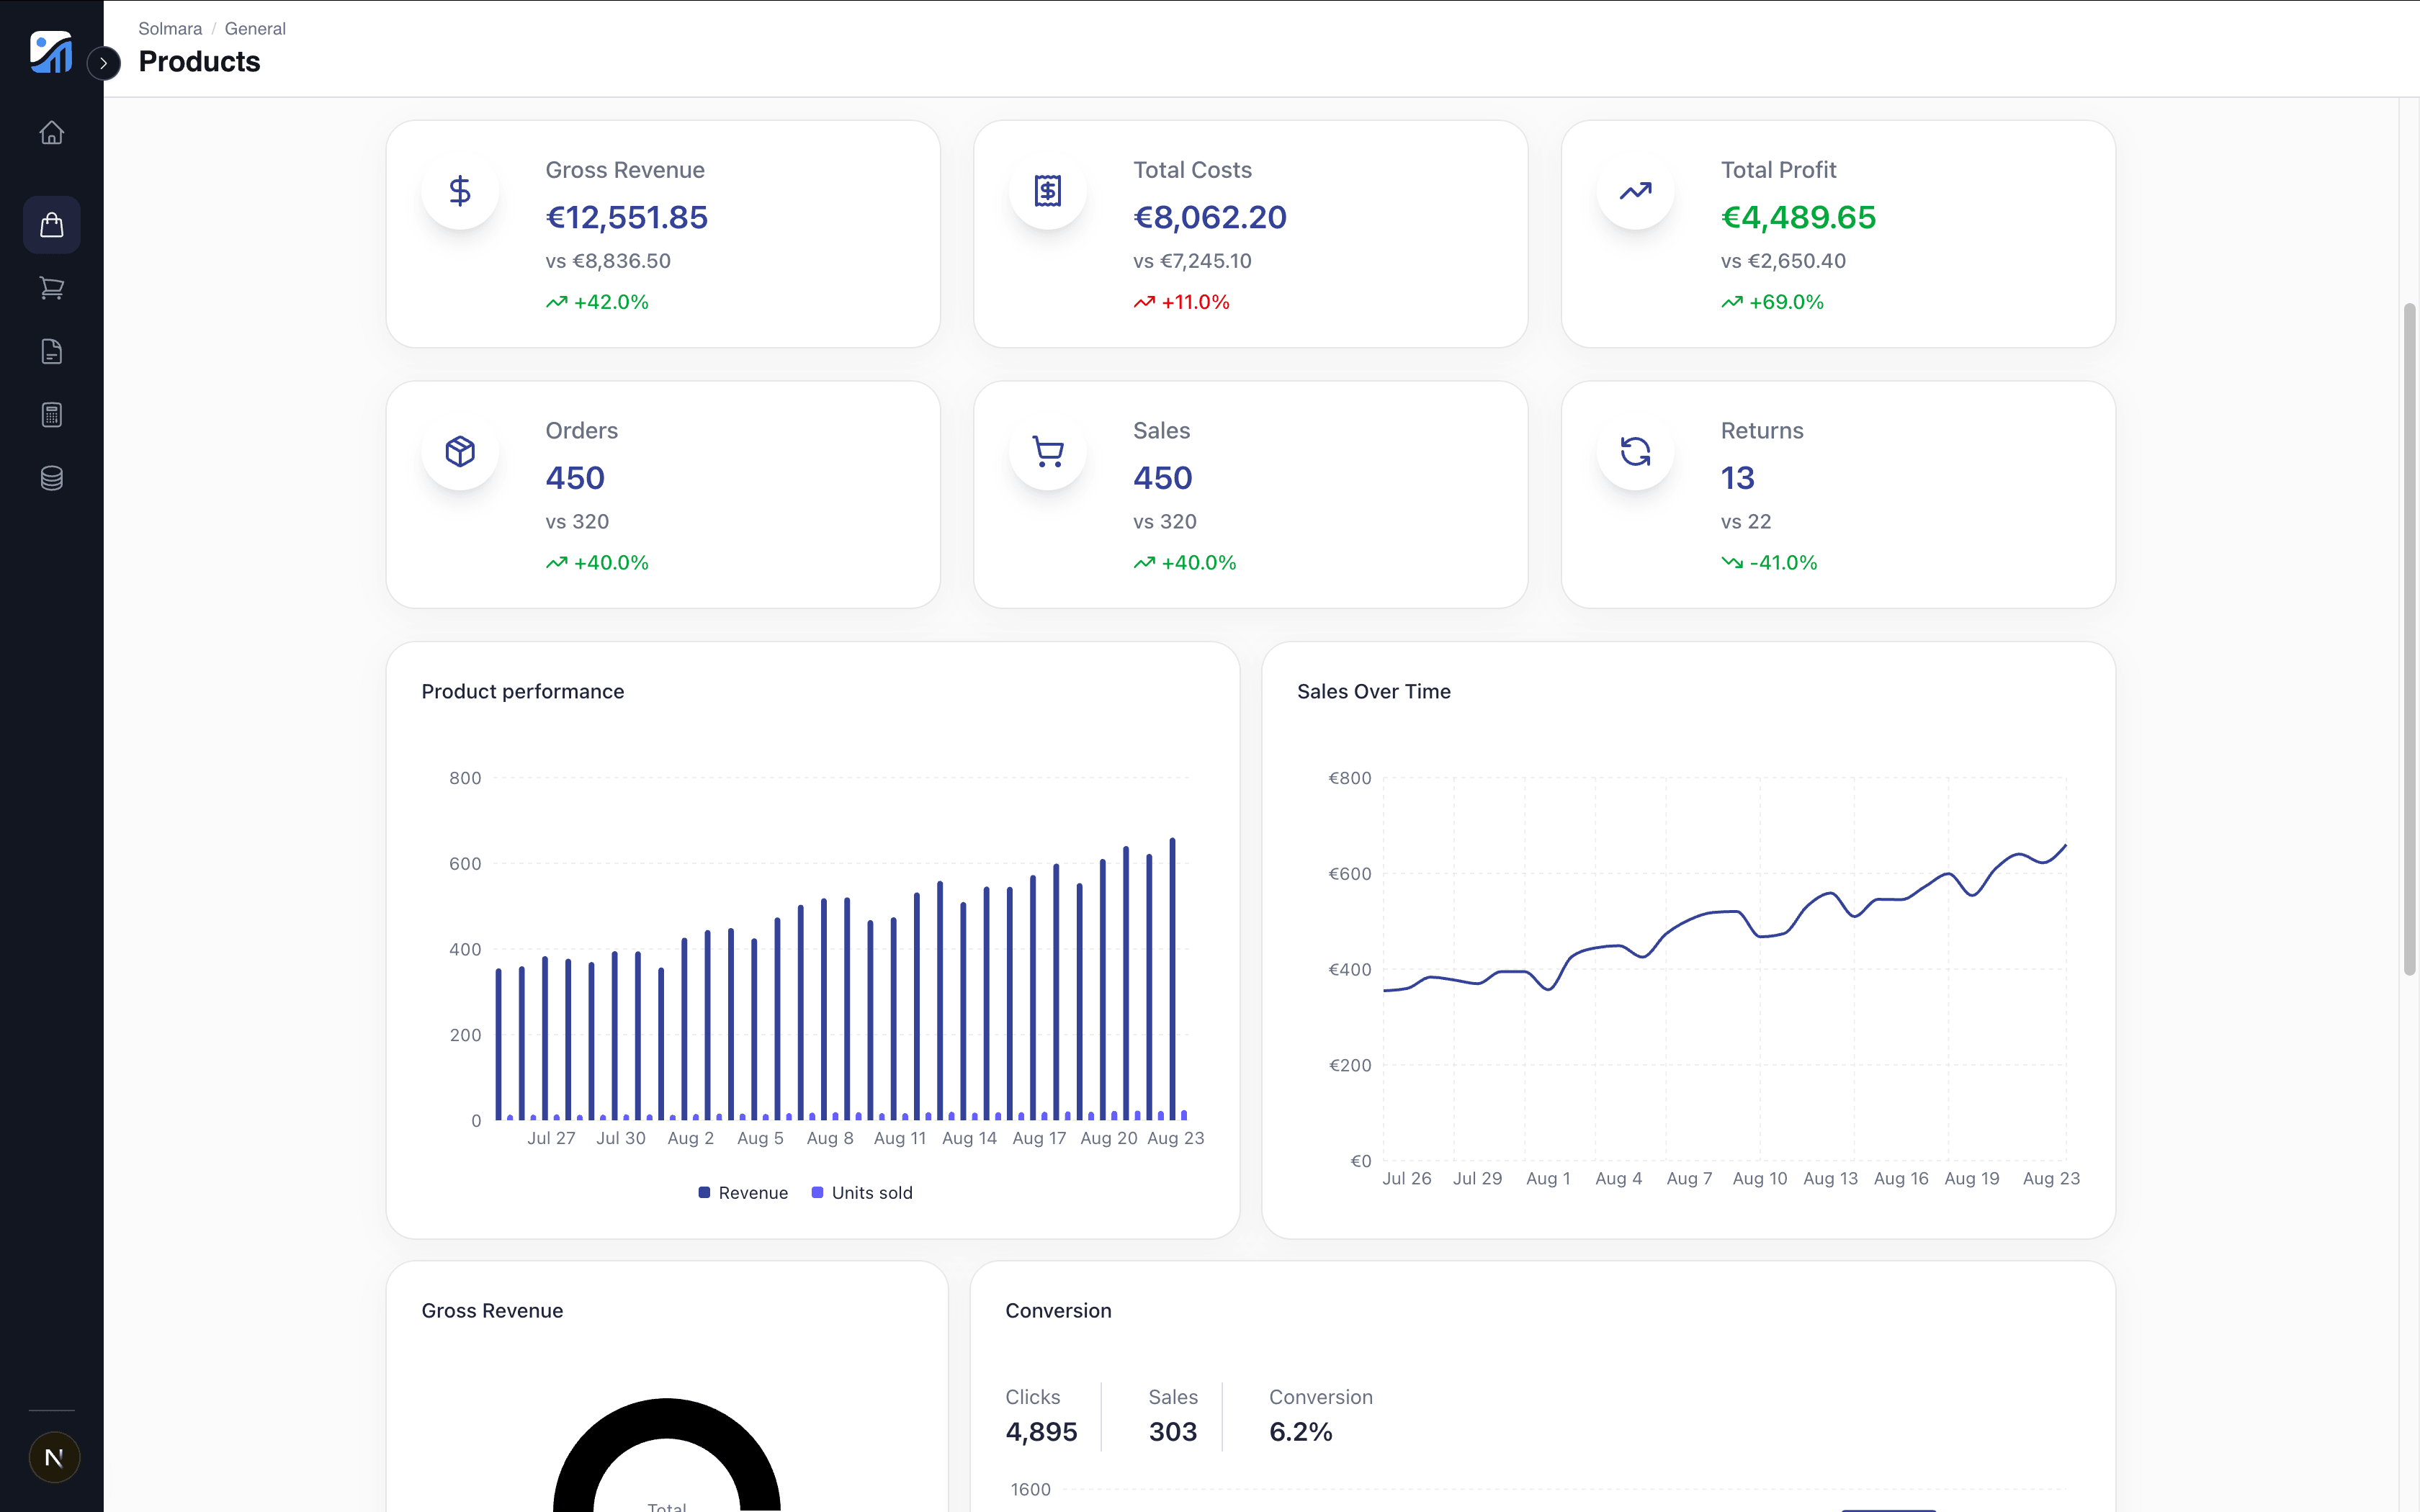This screenshot has width=2420, height=1512.
Task: Expand the sidebar with the chevron button
Action: pos(104,63)
